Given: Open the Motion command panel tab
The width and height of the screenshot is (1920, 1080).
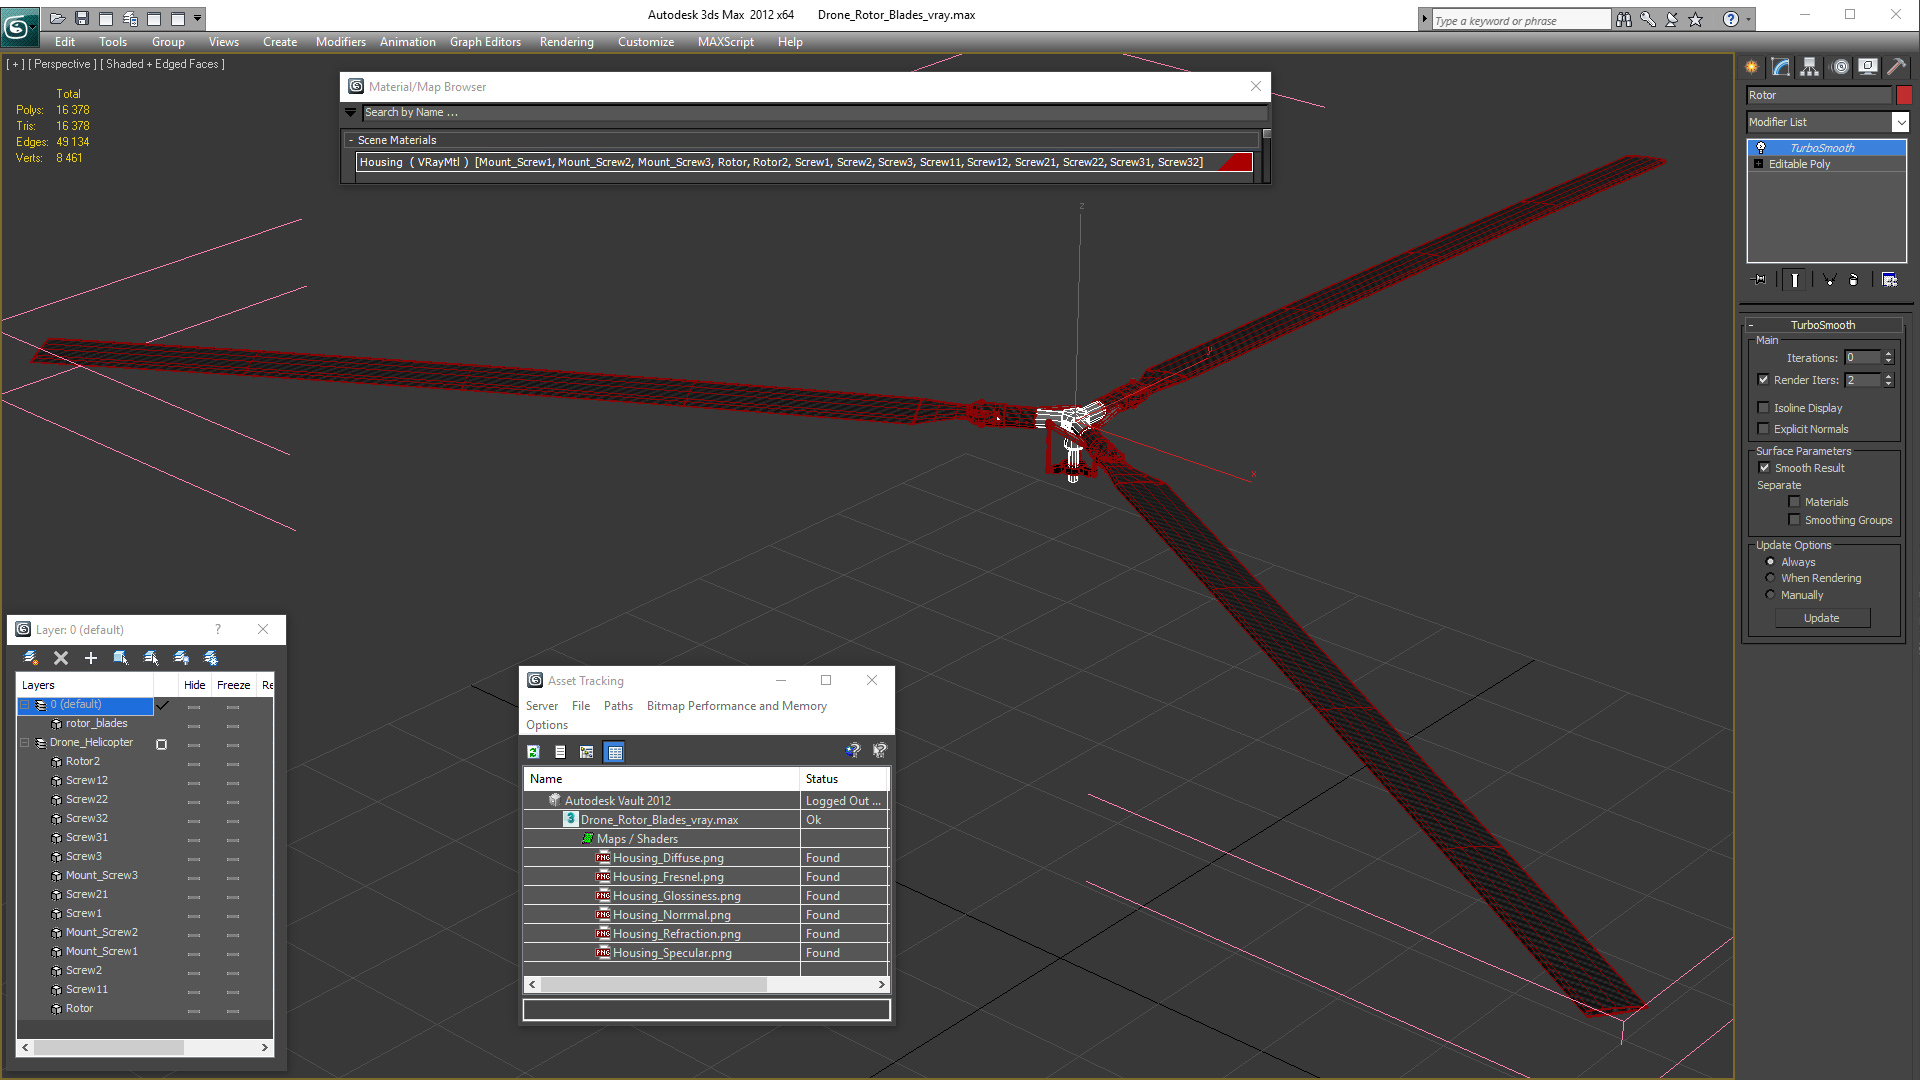Looking at the screenshot, I should point(1840,67).
